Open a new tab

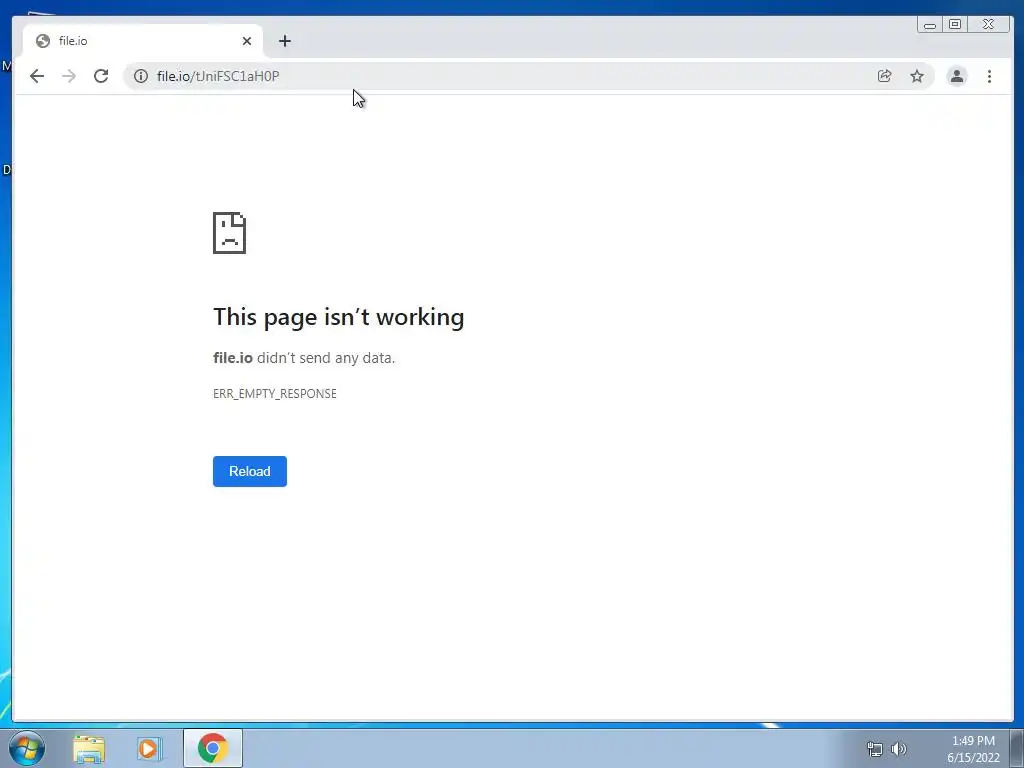tap(285, 41)
